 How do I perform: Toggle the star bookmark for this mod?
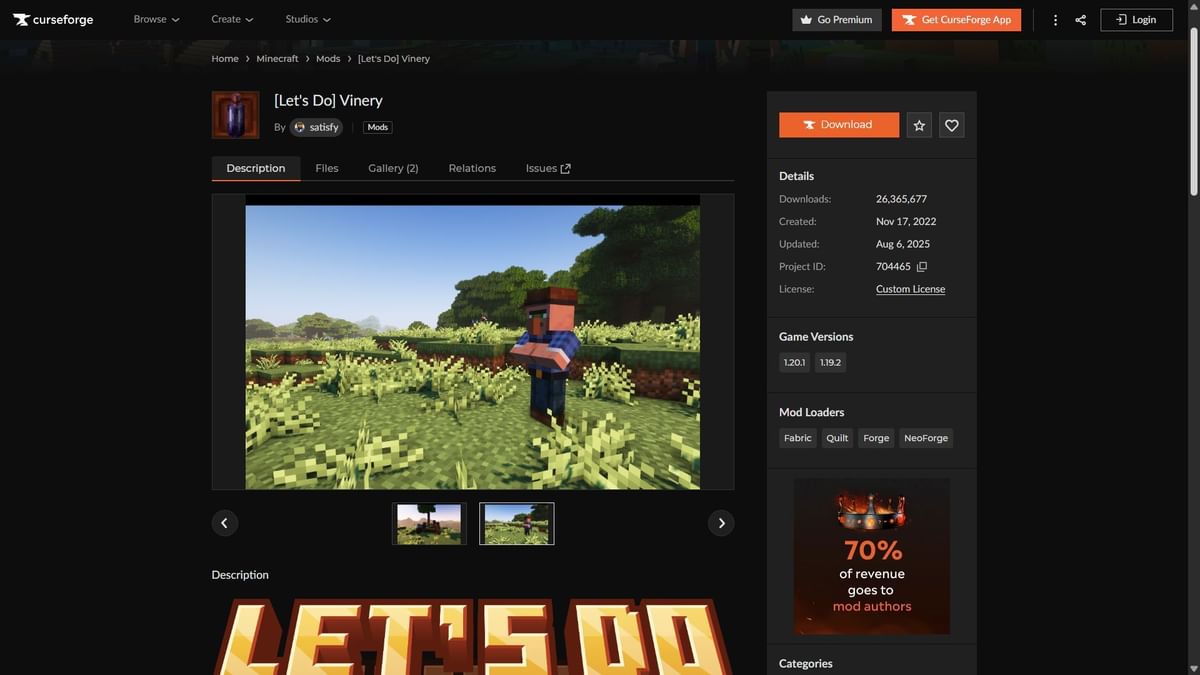point(918,124)
